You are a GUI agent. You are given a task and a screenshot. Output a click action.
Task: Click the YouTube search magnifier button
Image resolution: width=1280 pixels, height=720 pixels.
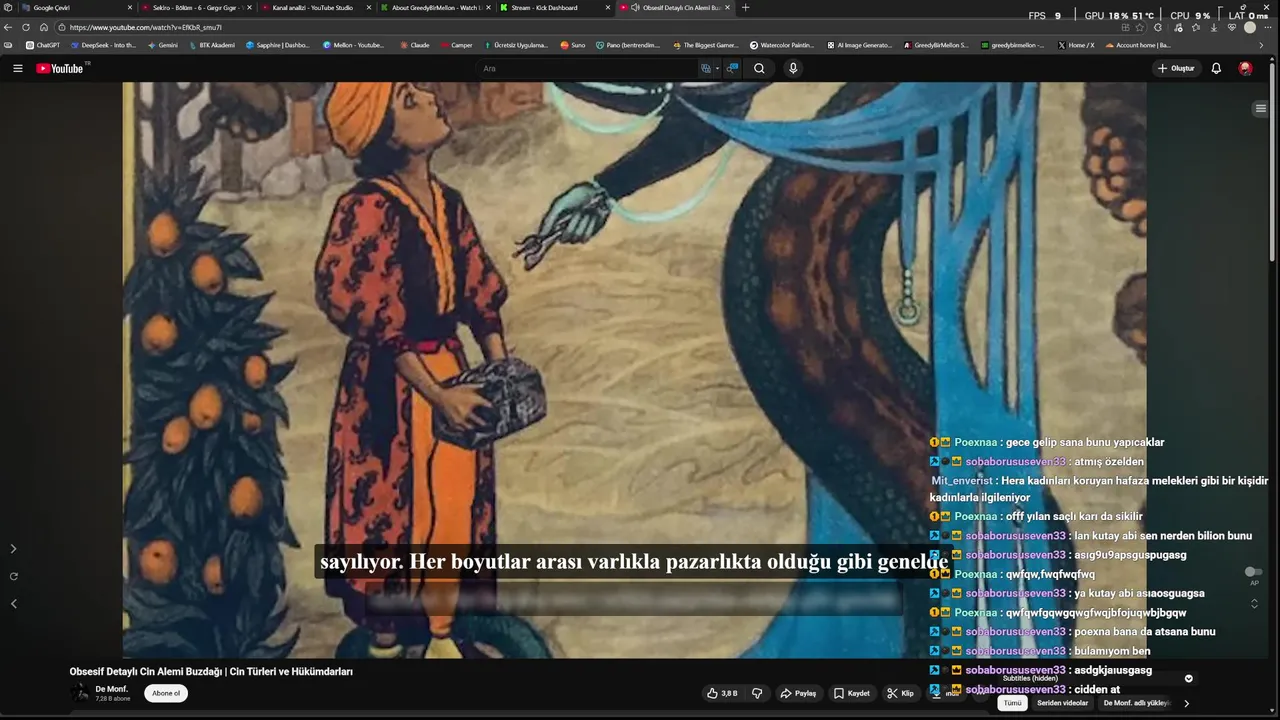tap(759, 68)
